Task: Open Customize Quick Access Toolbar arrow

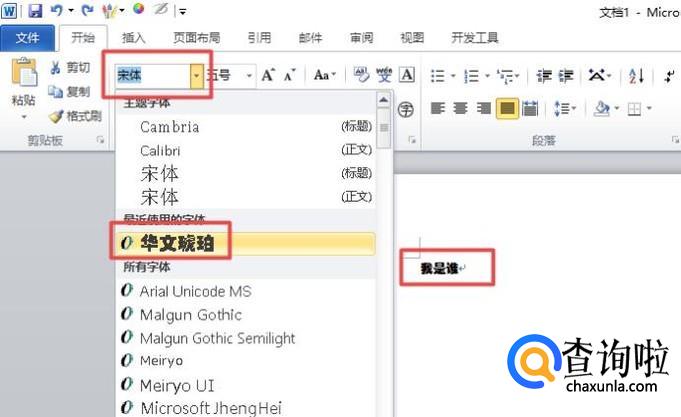Action: click(183, 12)
